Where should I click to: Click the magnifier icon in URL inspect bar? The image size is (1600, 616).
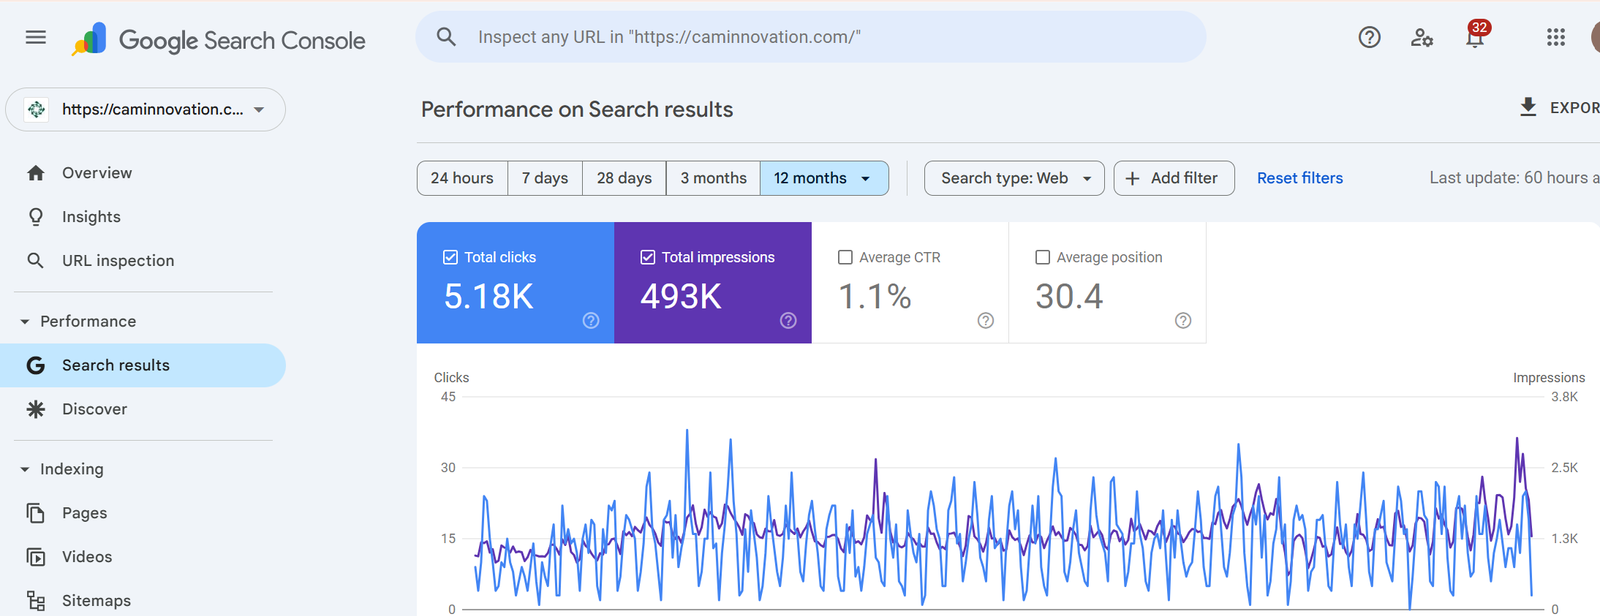(446, 37)
